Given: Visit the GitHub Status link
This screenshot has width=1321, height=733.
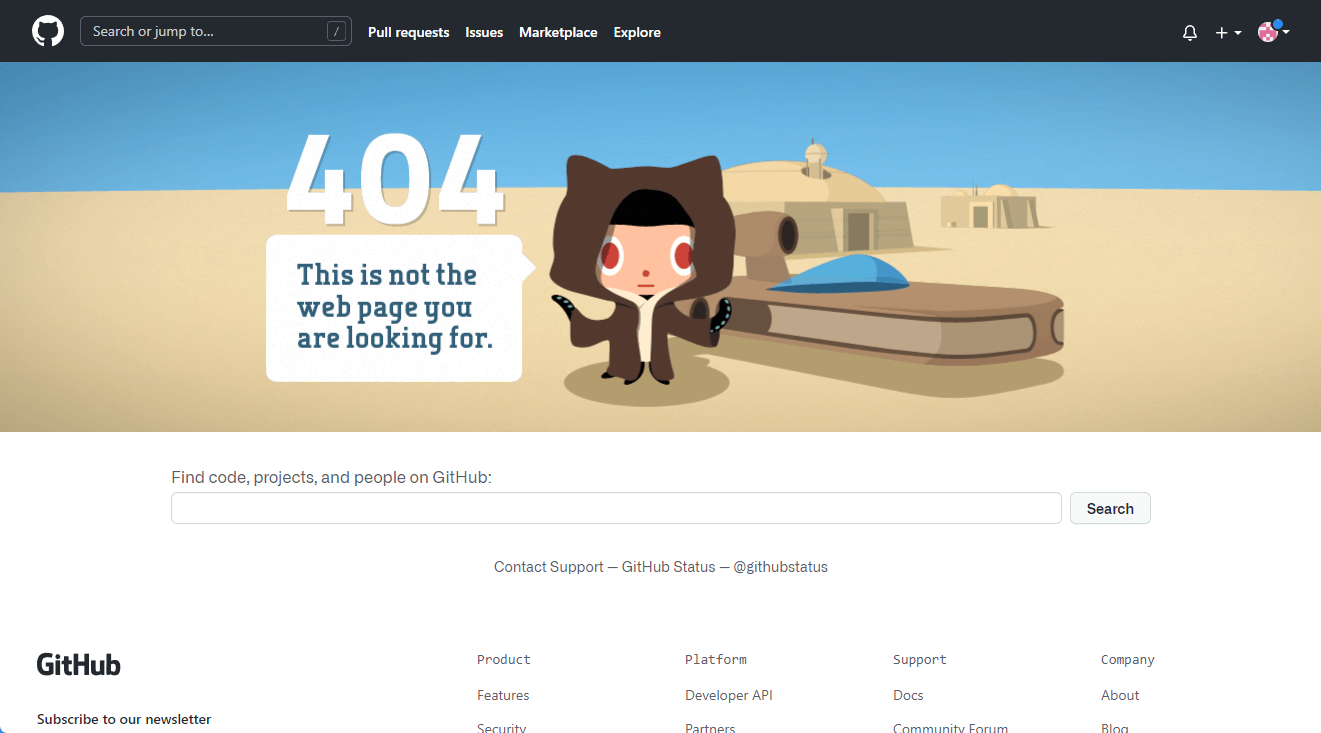Looking at the screenshot, I should 668,567.
